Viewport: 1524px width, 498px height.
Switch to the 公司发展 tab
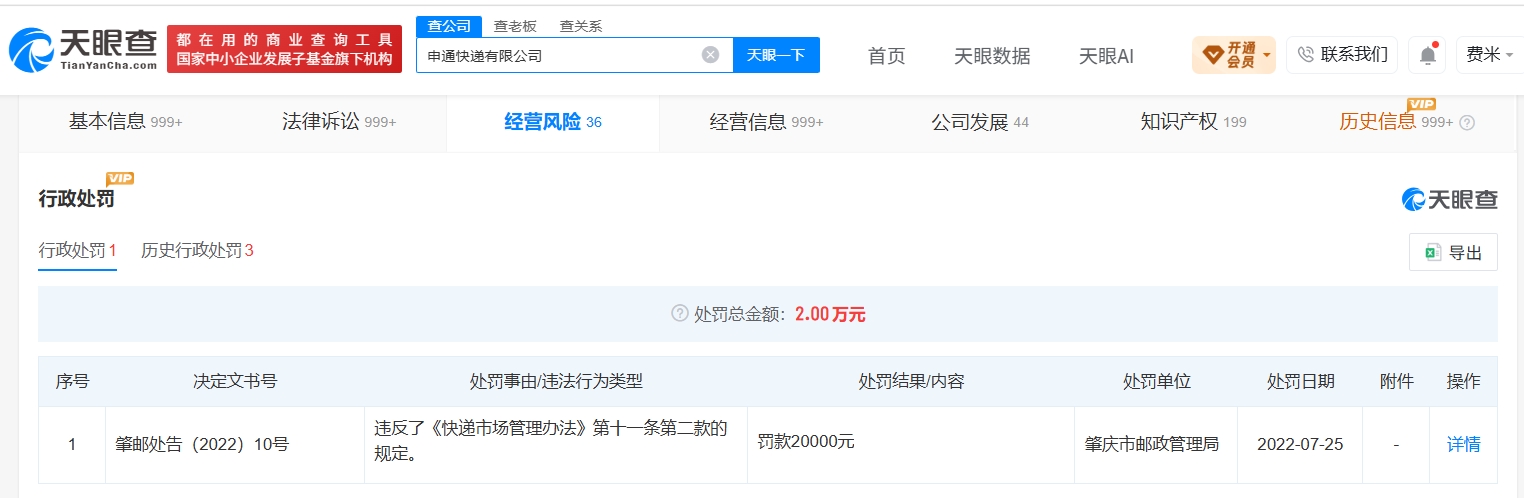pos(980,122)
